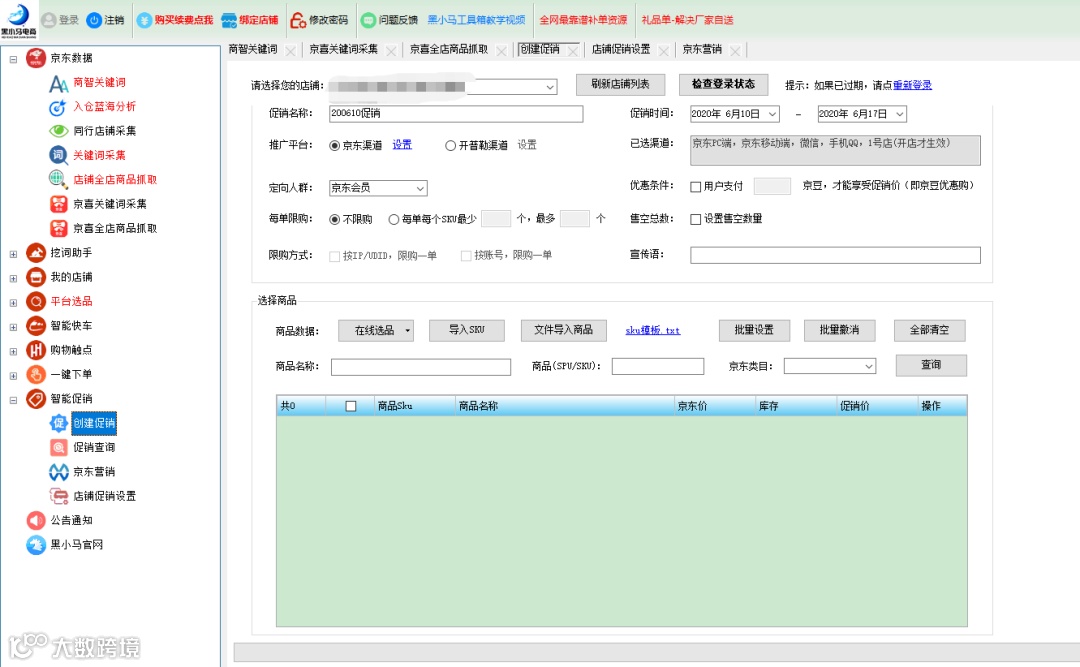Switch to 京喜关键词采集 tab
Viewport: 1080px width, 667px height.
tap(343, 50)
